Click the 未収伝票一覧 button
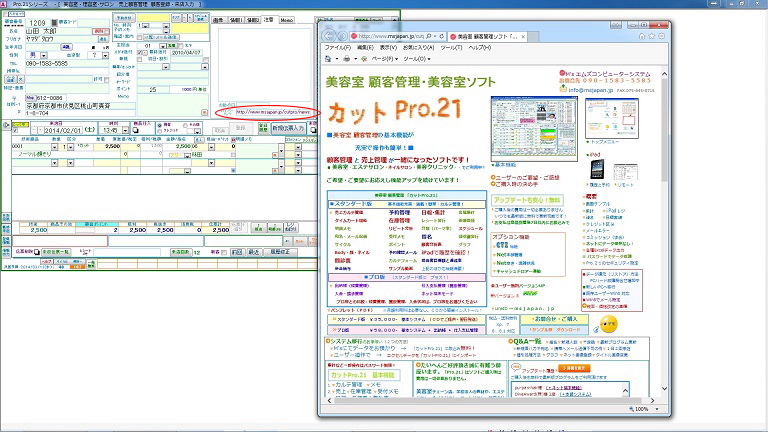This screenshot has height=432, width=768. click(56, 252)
